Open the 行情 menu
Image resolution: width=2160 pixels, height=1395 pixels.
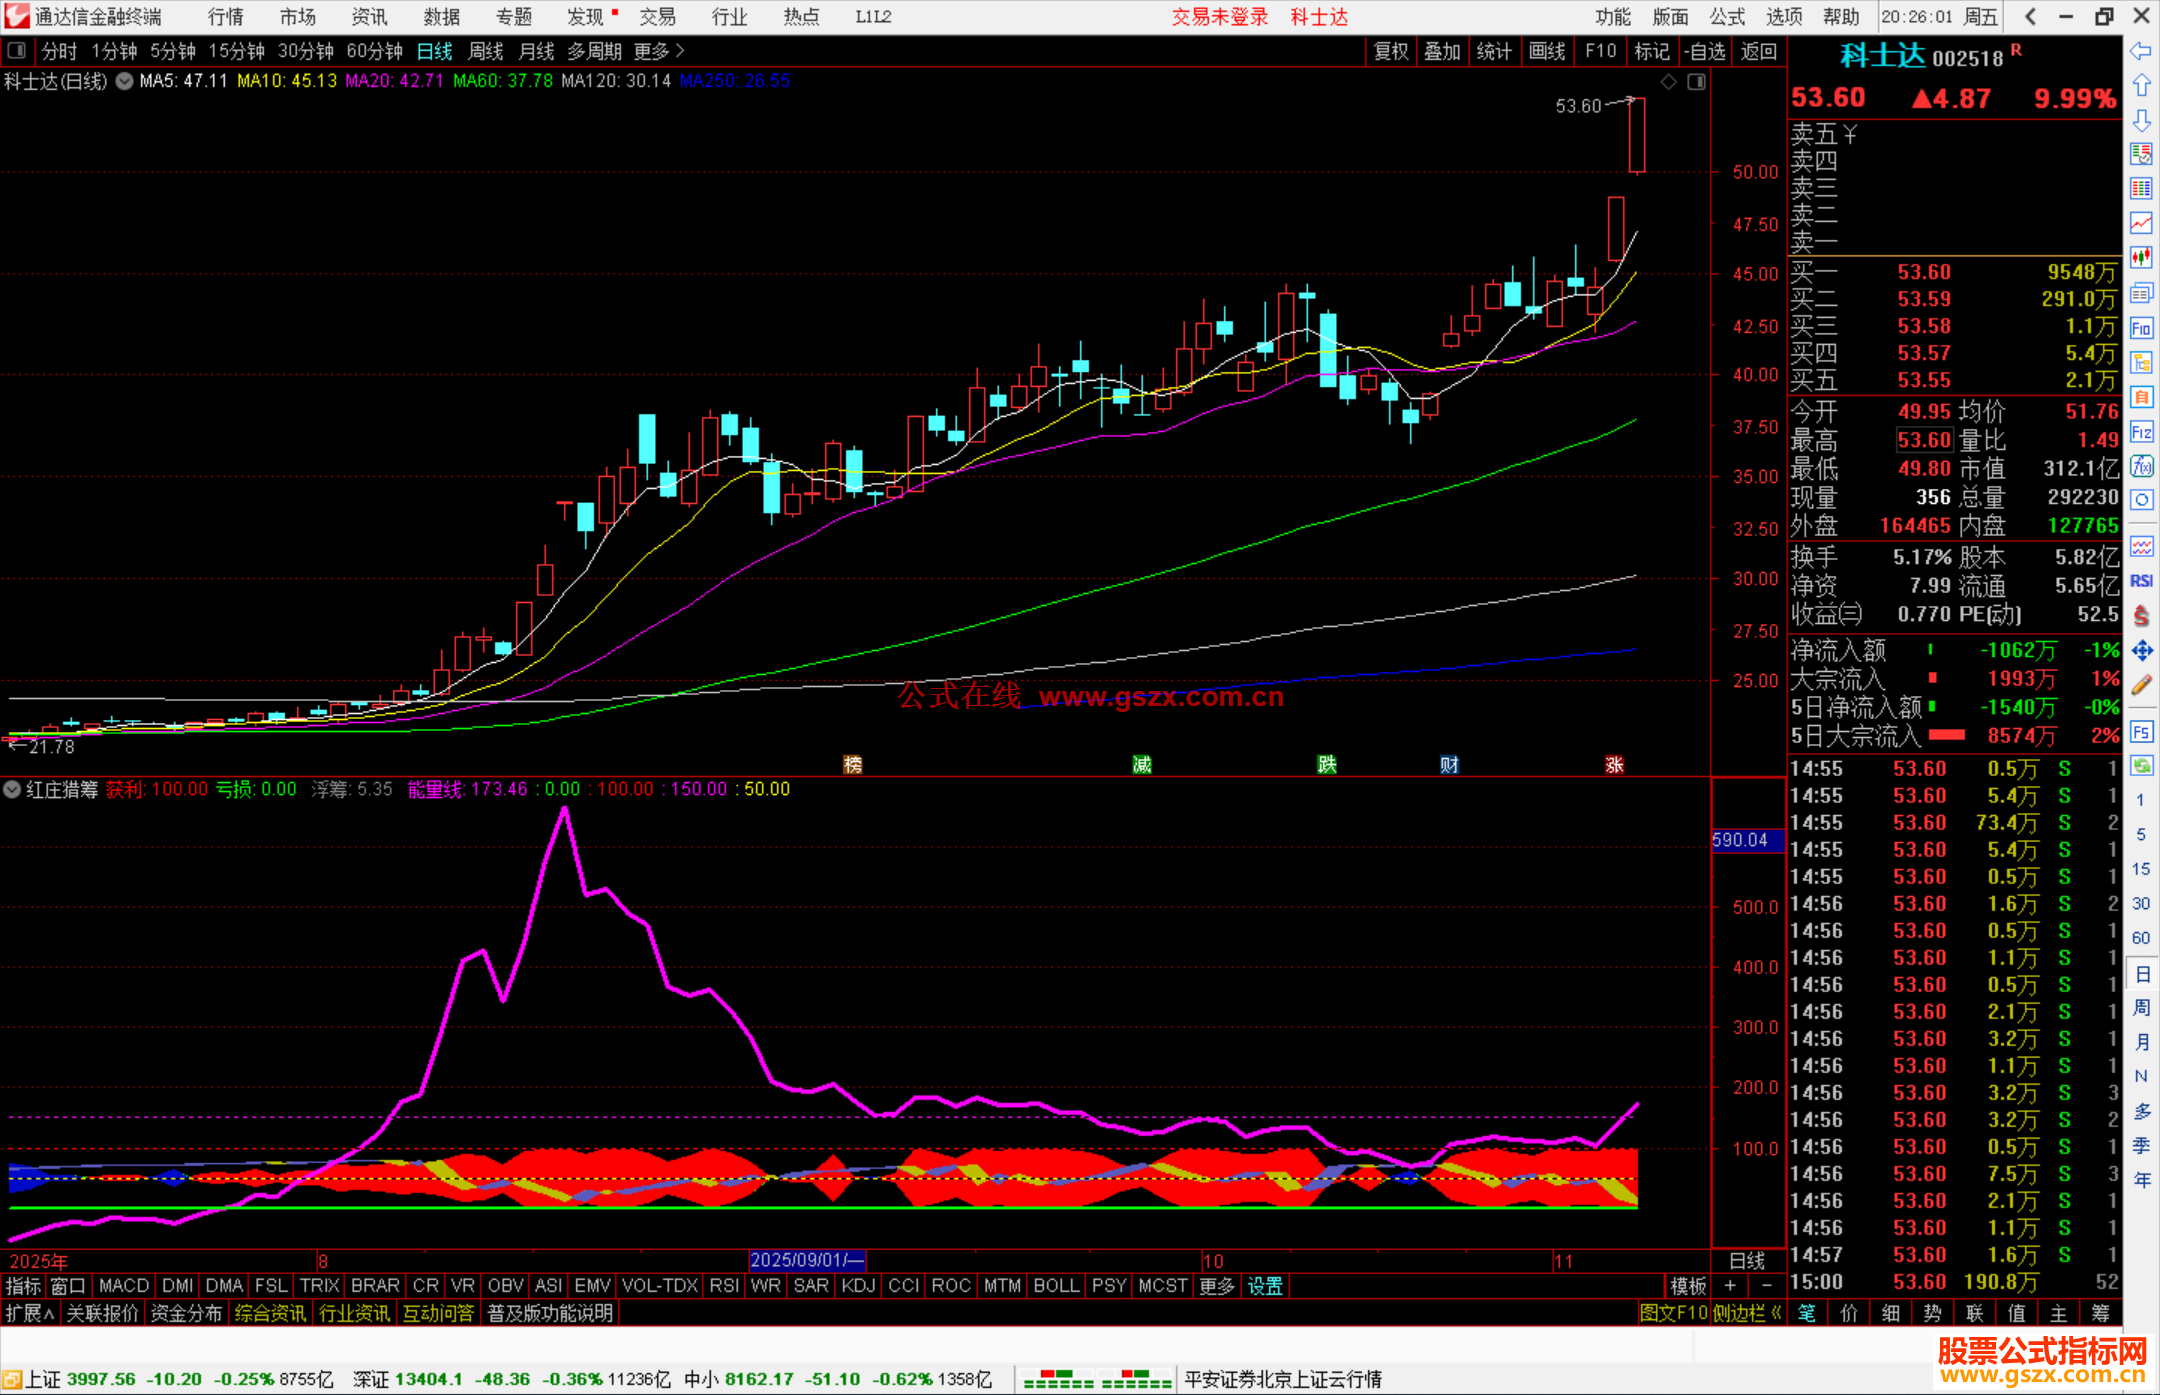click(225, 16)
